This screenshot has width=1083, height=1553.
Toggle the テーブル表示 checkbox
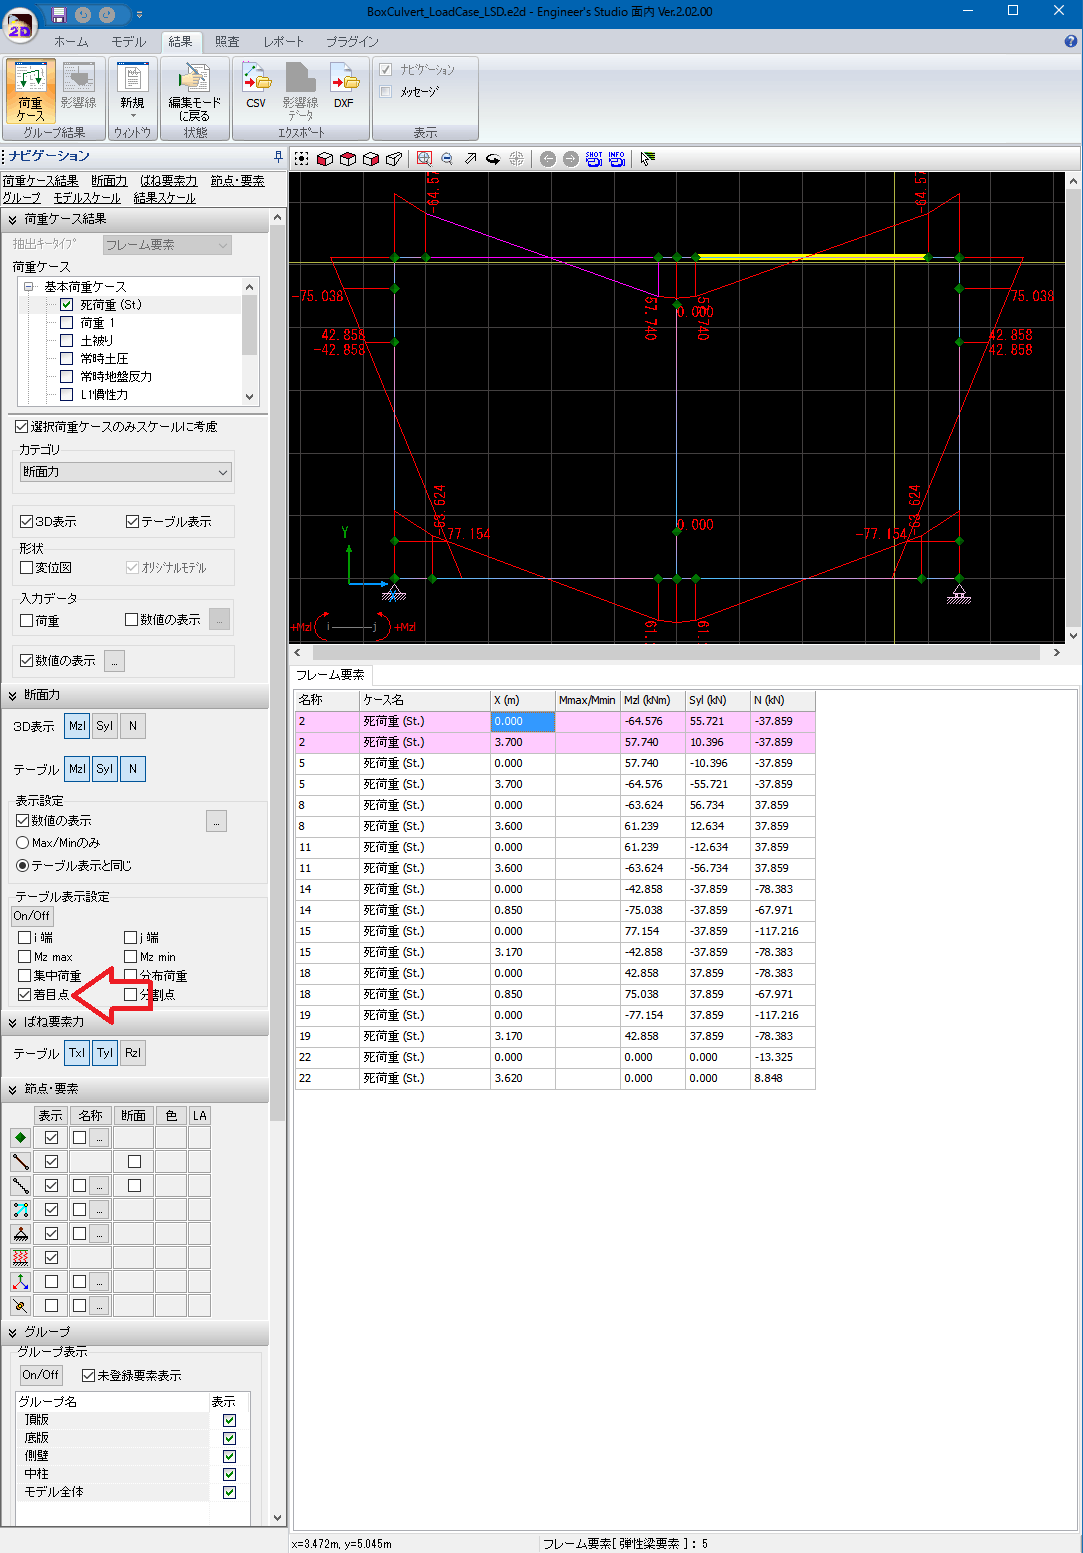click(132, 522)
